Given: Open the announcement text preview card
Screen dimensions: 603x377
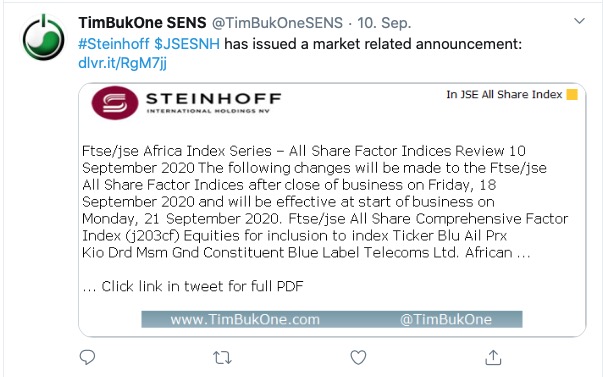Looking at the screenshot, I should tap(332, 210).
